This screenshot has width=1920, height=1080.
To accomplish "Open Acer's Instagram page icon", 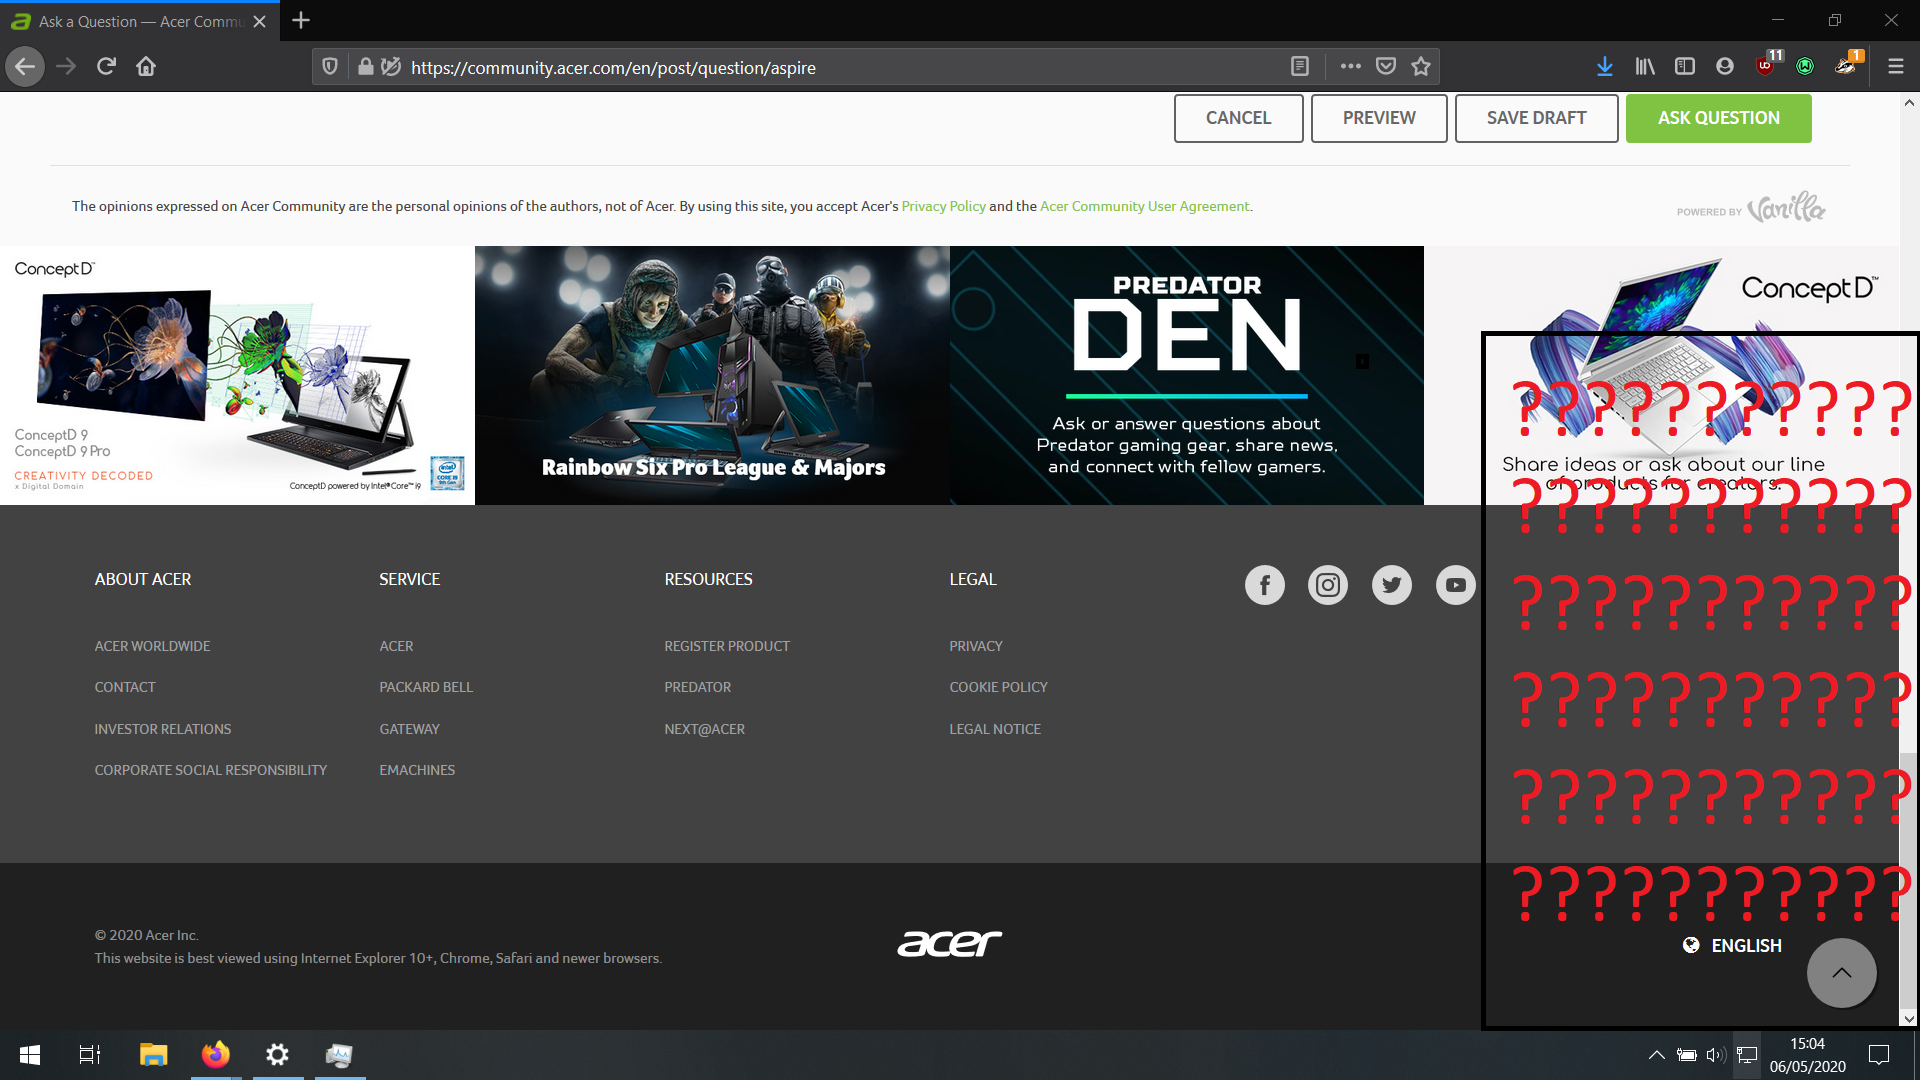I will (1328, 584).
